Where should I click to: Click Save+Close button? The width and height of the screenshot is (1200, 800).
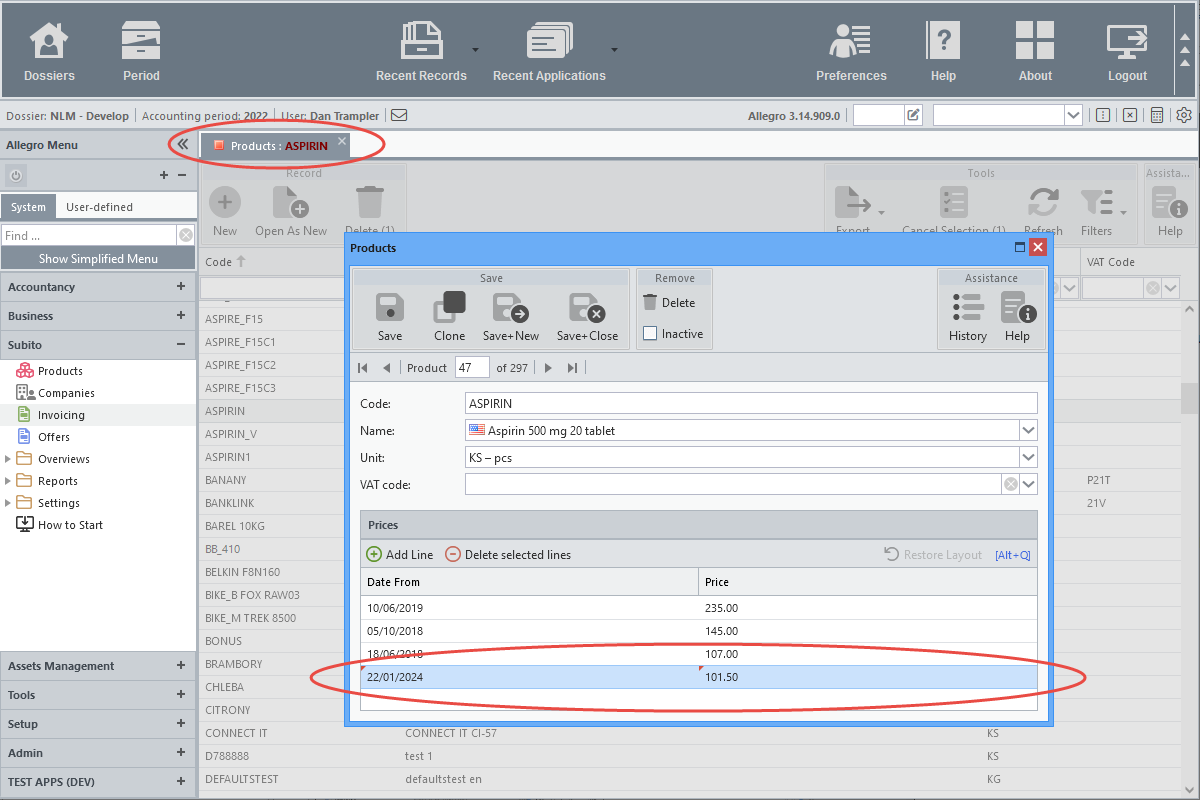click(x=587, y=317)
